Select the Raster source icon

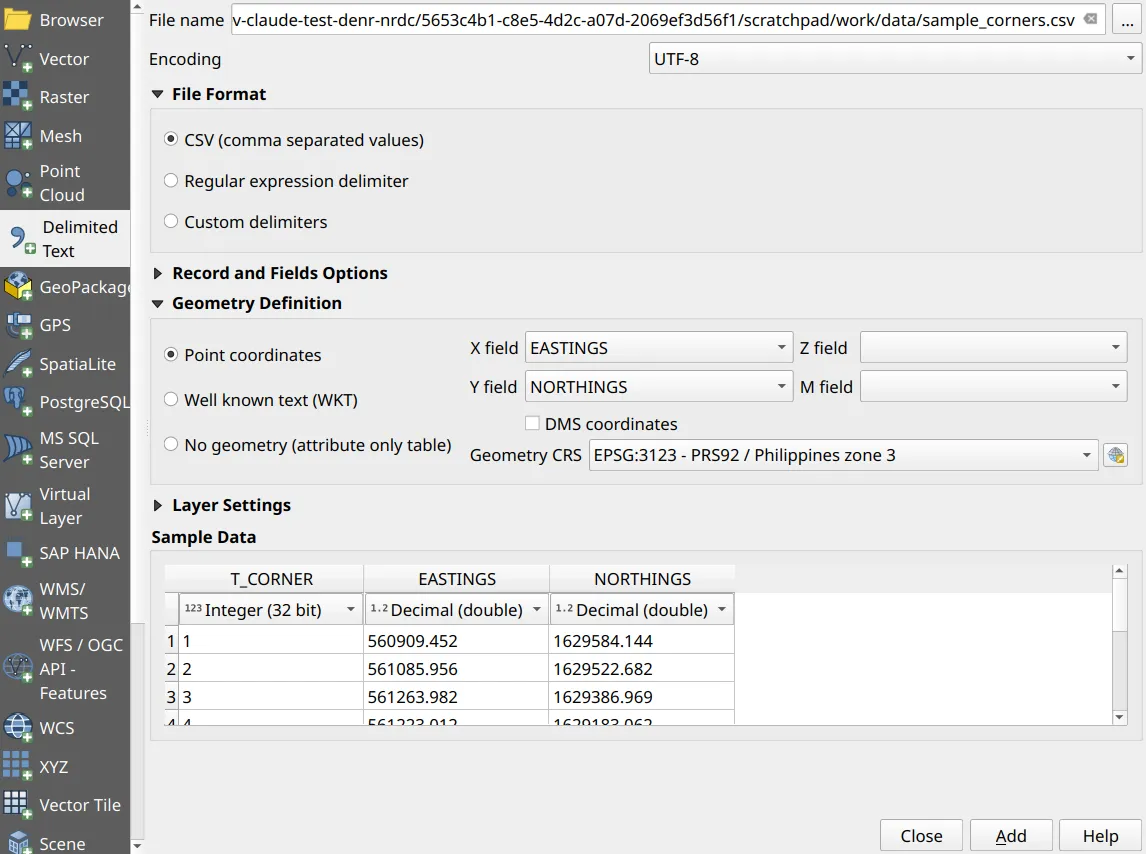[x=18, y=97]
